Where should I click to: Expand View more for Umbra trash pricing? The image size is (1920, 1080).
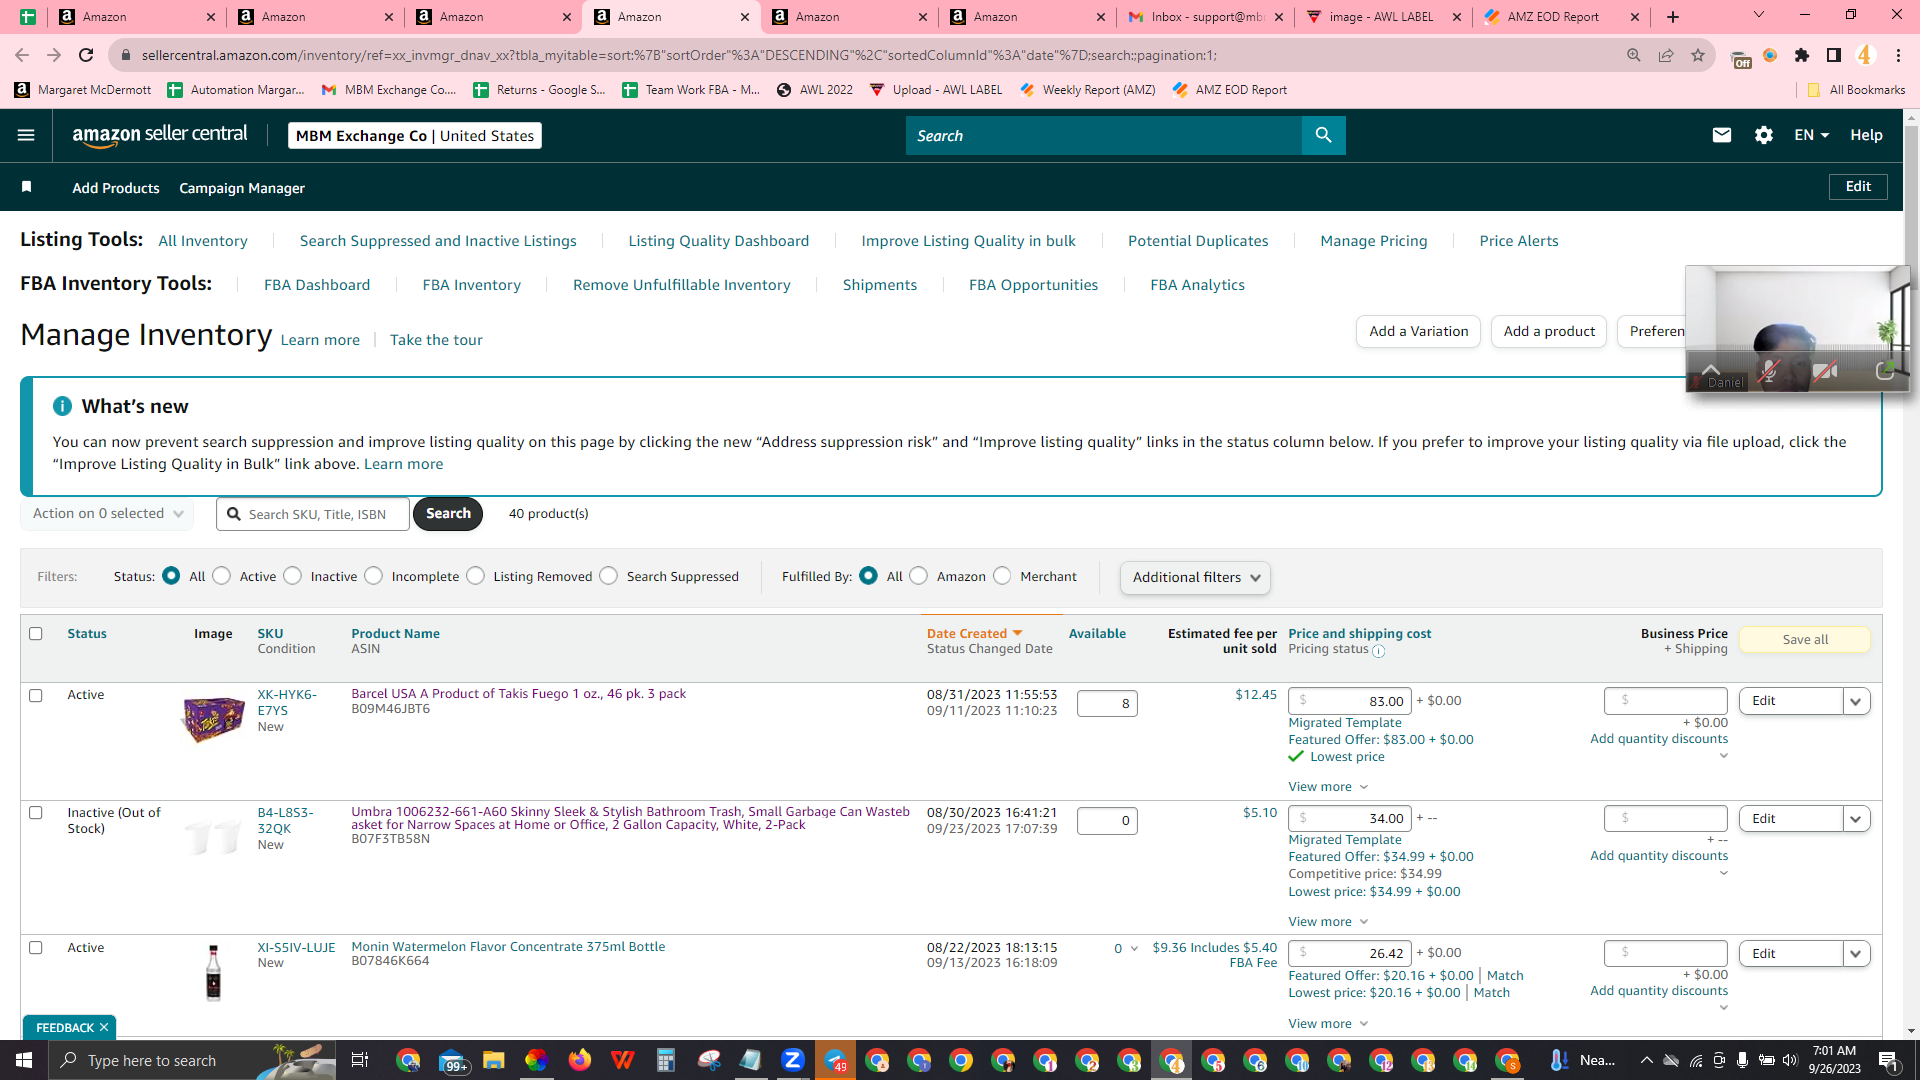pos(1328,922)
